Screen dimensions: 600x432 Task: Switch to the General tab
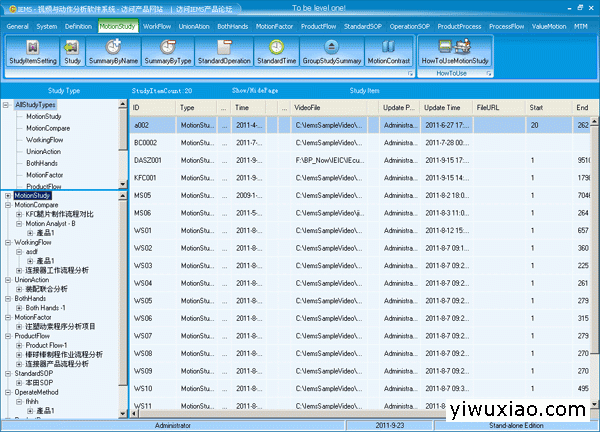18,26
